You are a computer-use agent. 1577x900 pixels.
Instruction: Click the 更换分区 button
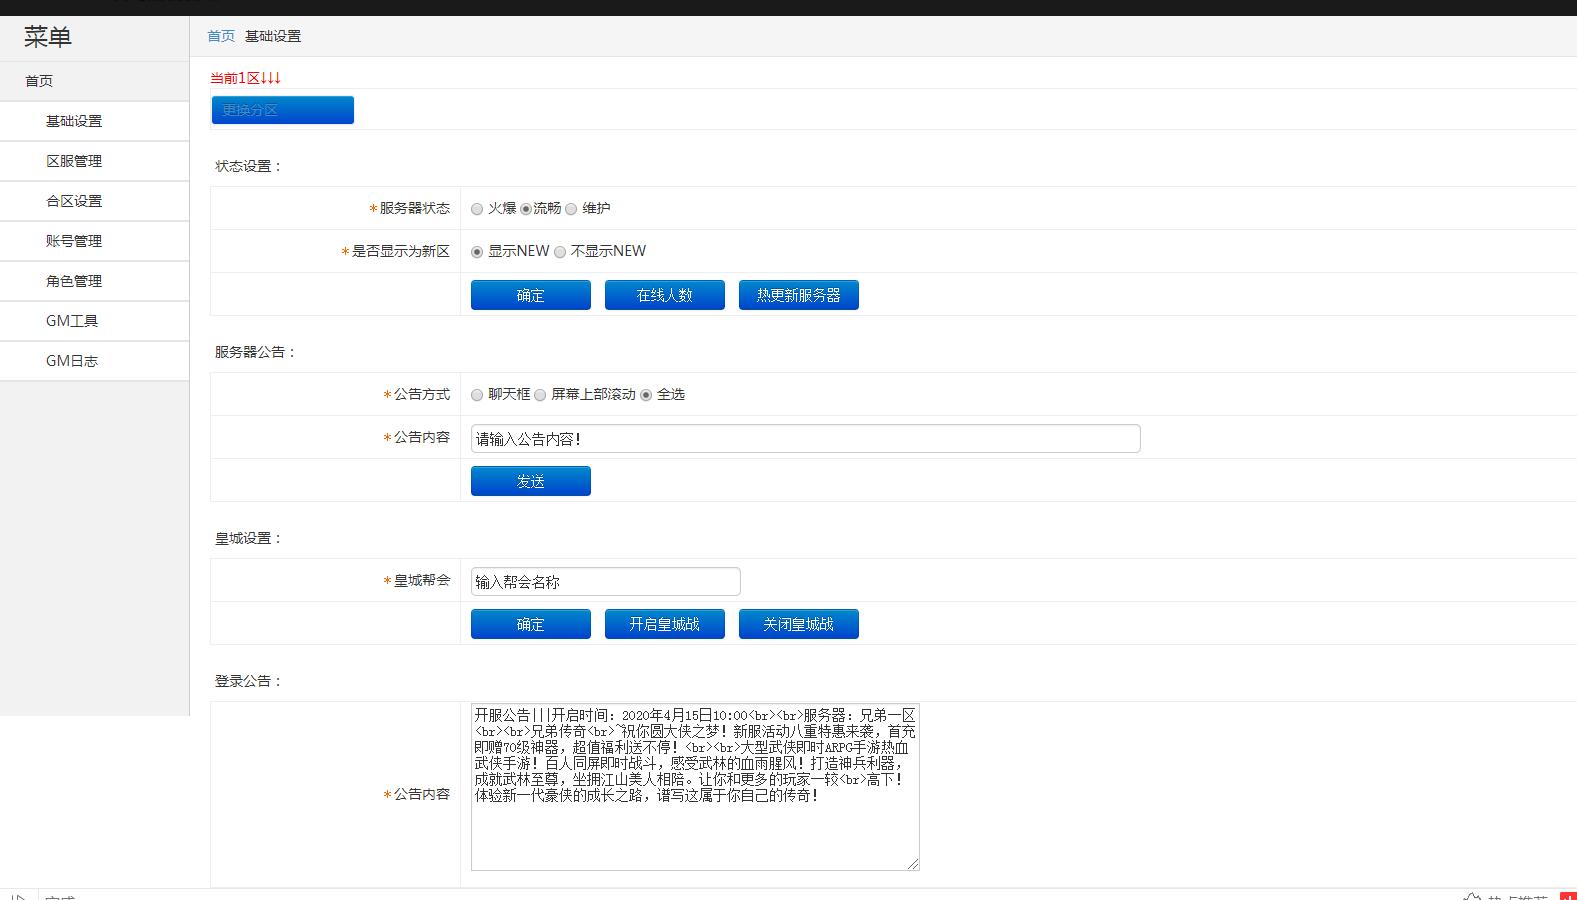click(x=282, y=110)
